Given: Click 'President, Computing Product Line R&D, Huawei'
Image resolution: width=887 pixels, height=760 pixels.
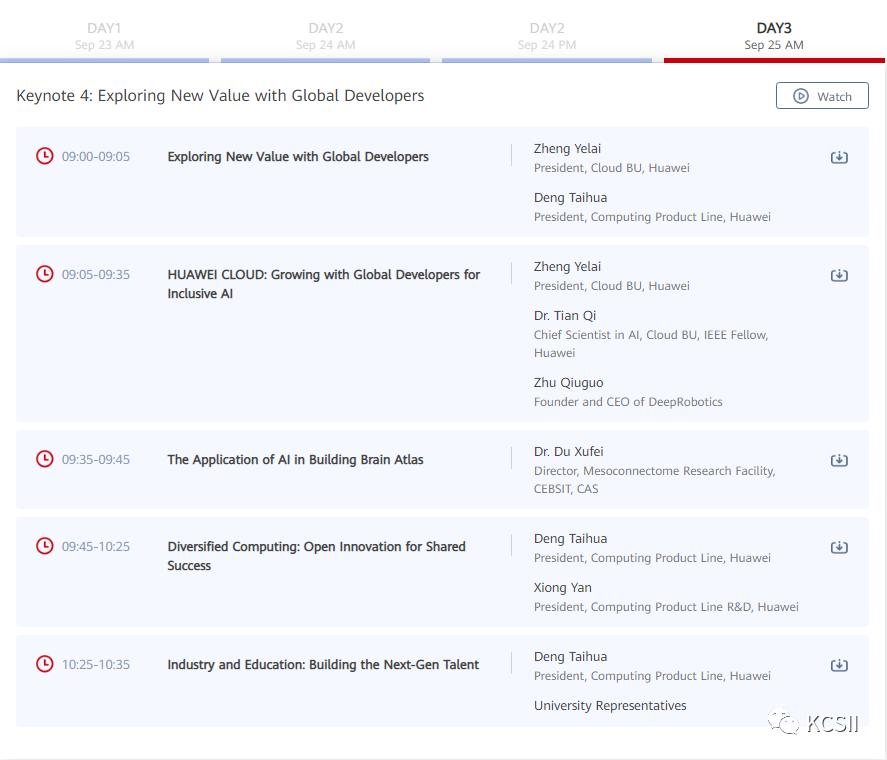Looking at the screenshot, I should (x=666, y=607).
